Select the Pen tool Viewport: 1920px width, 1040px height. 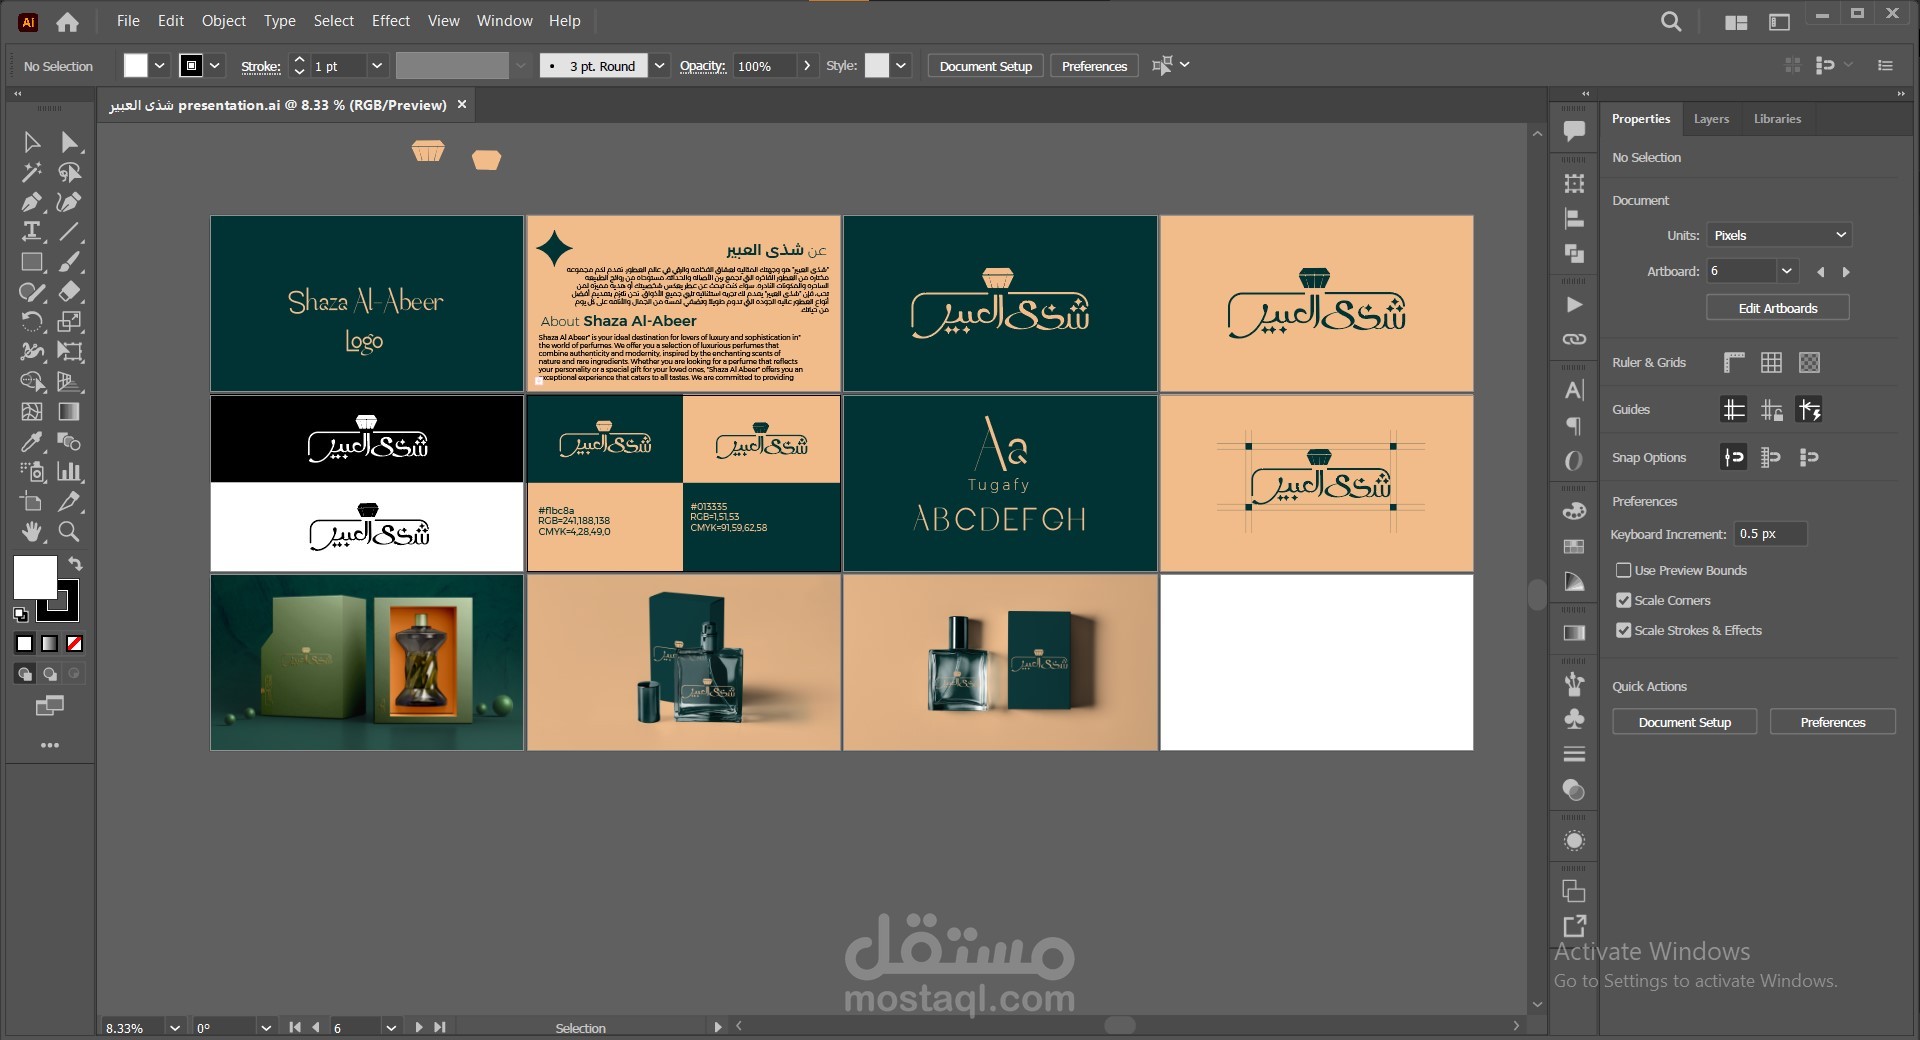32,202
